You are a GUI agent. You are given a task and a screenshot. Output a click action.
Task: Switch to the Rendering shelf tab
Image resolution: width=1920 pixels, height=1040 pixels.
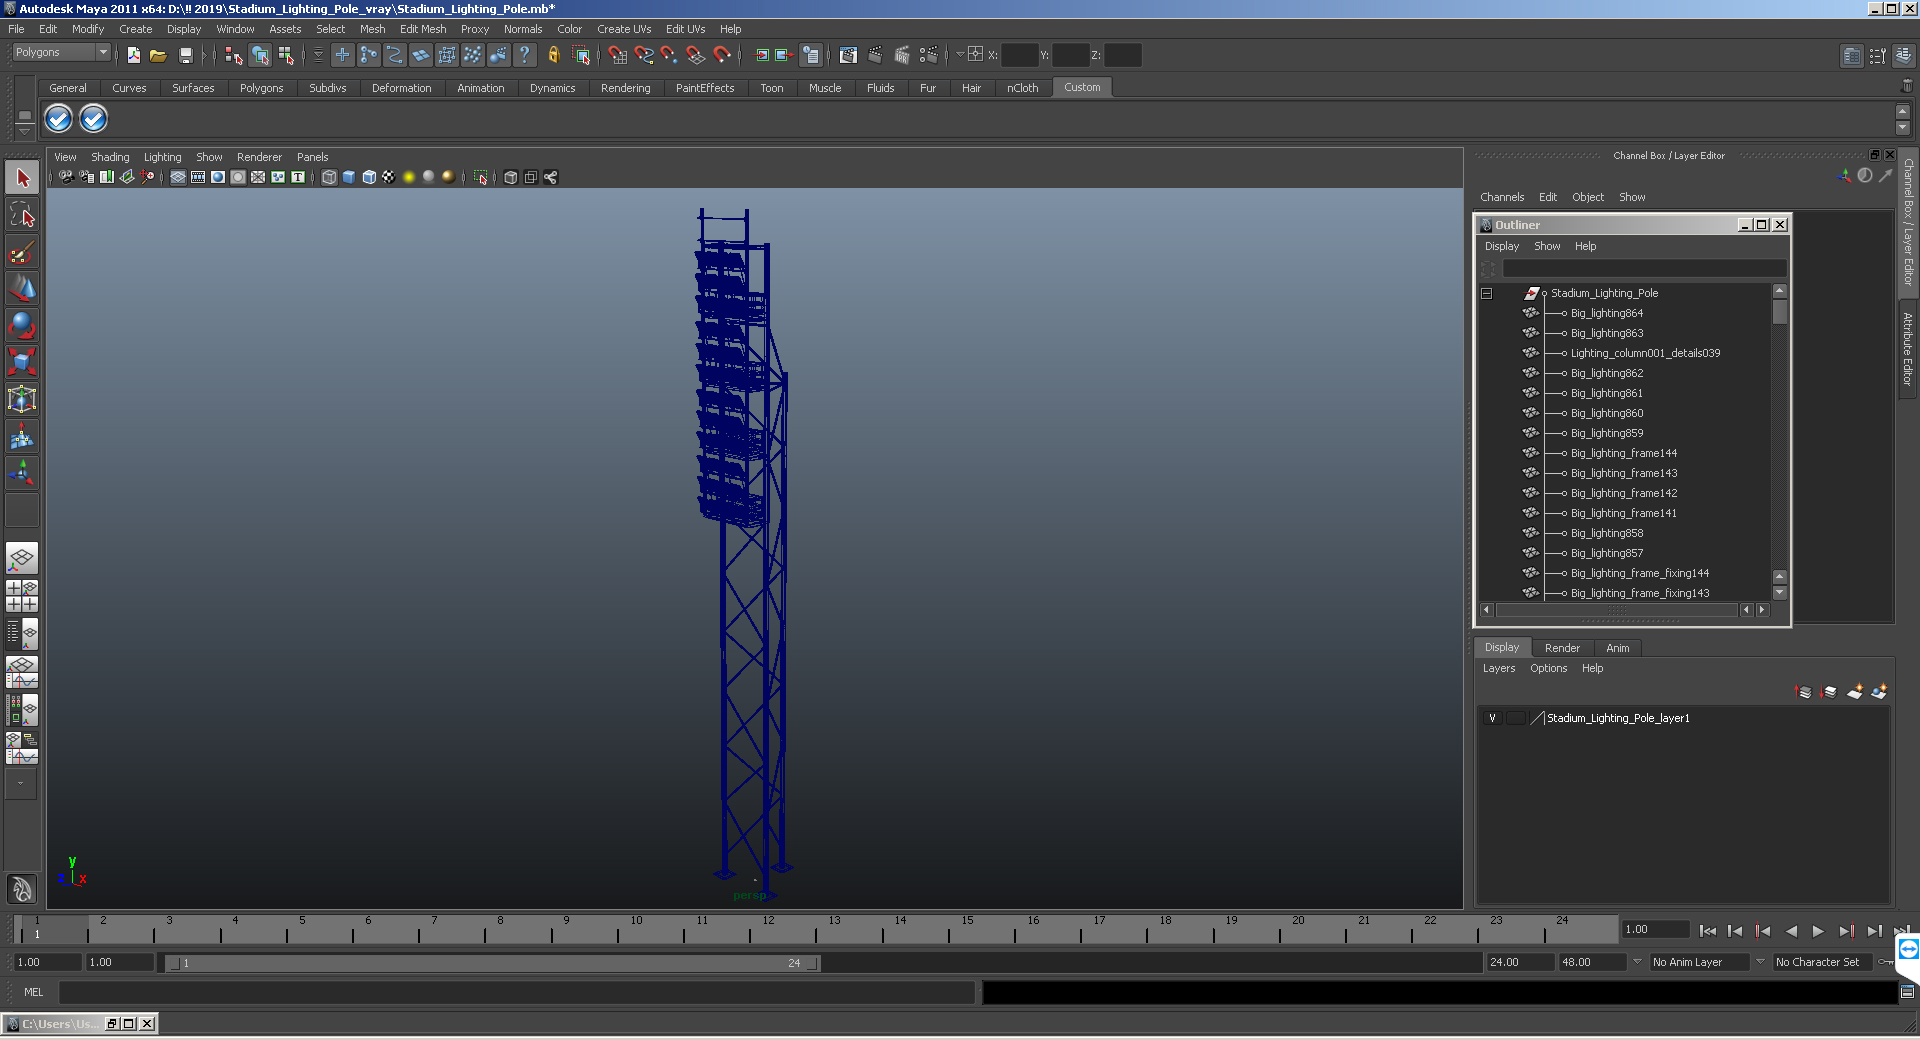(x=626, y=88)
